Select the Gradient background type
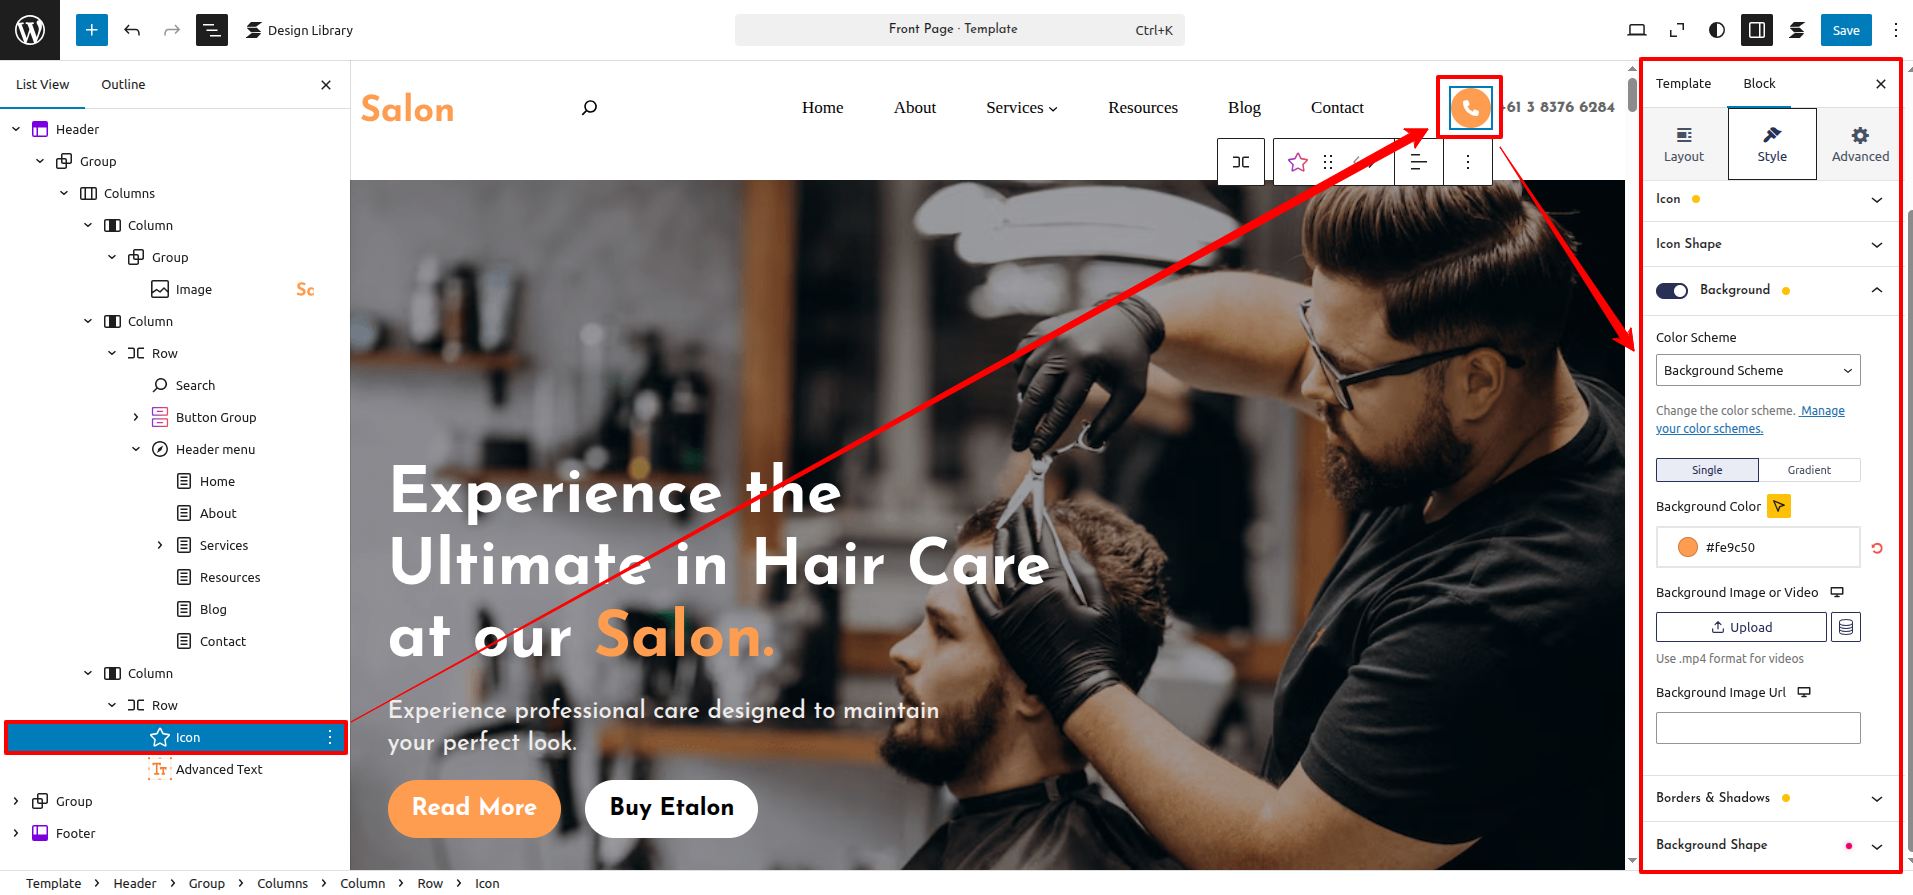 pos(1809,470)
